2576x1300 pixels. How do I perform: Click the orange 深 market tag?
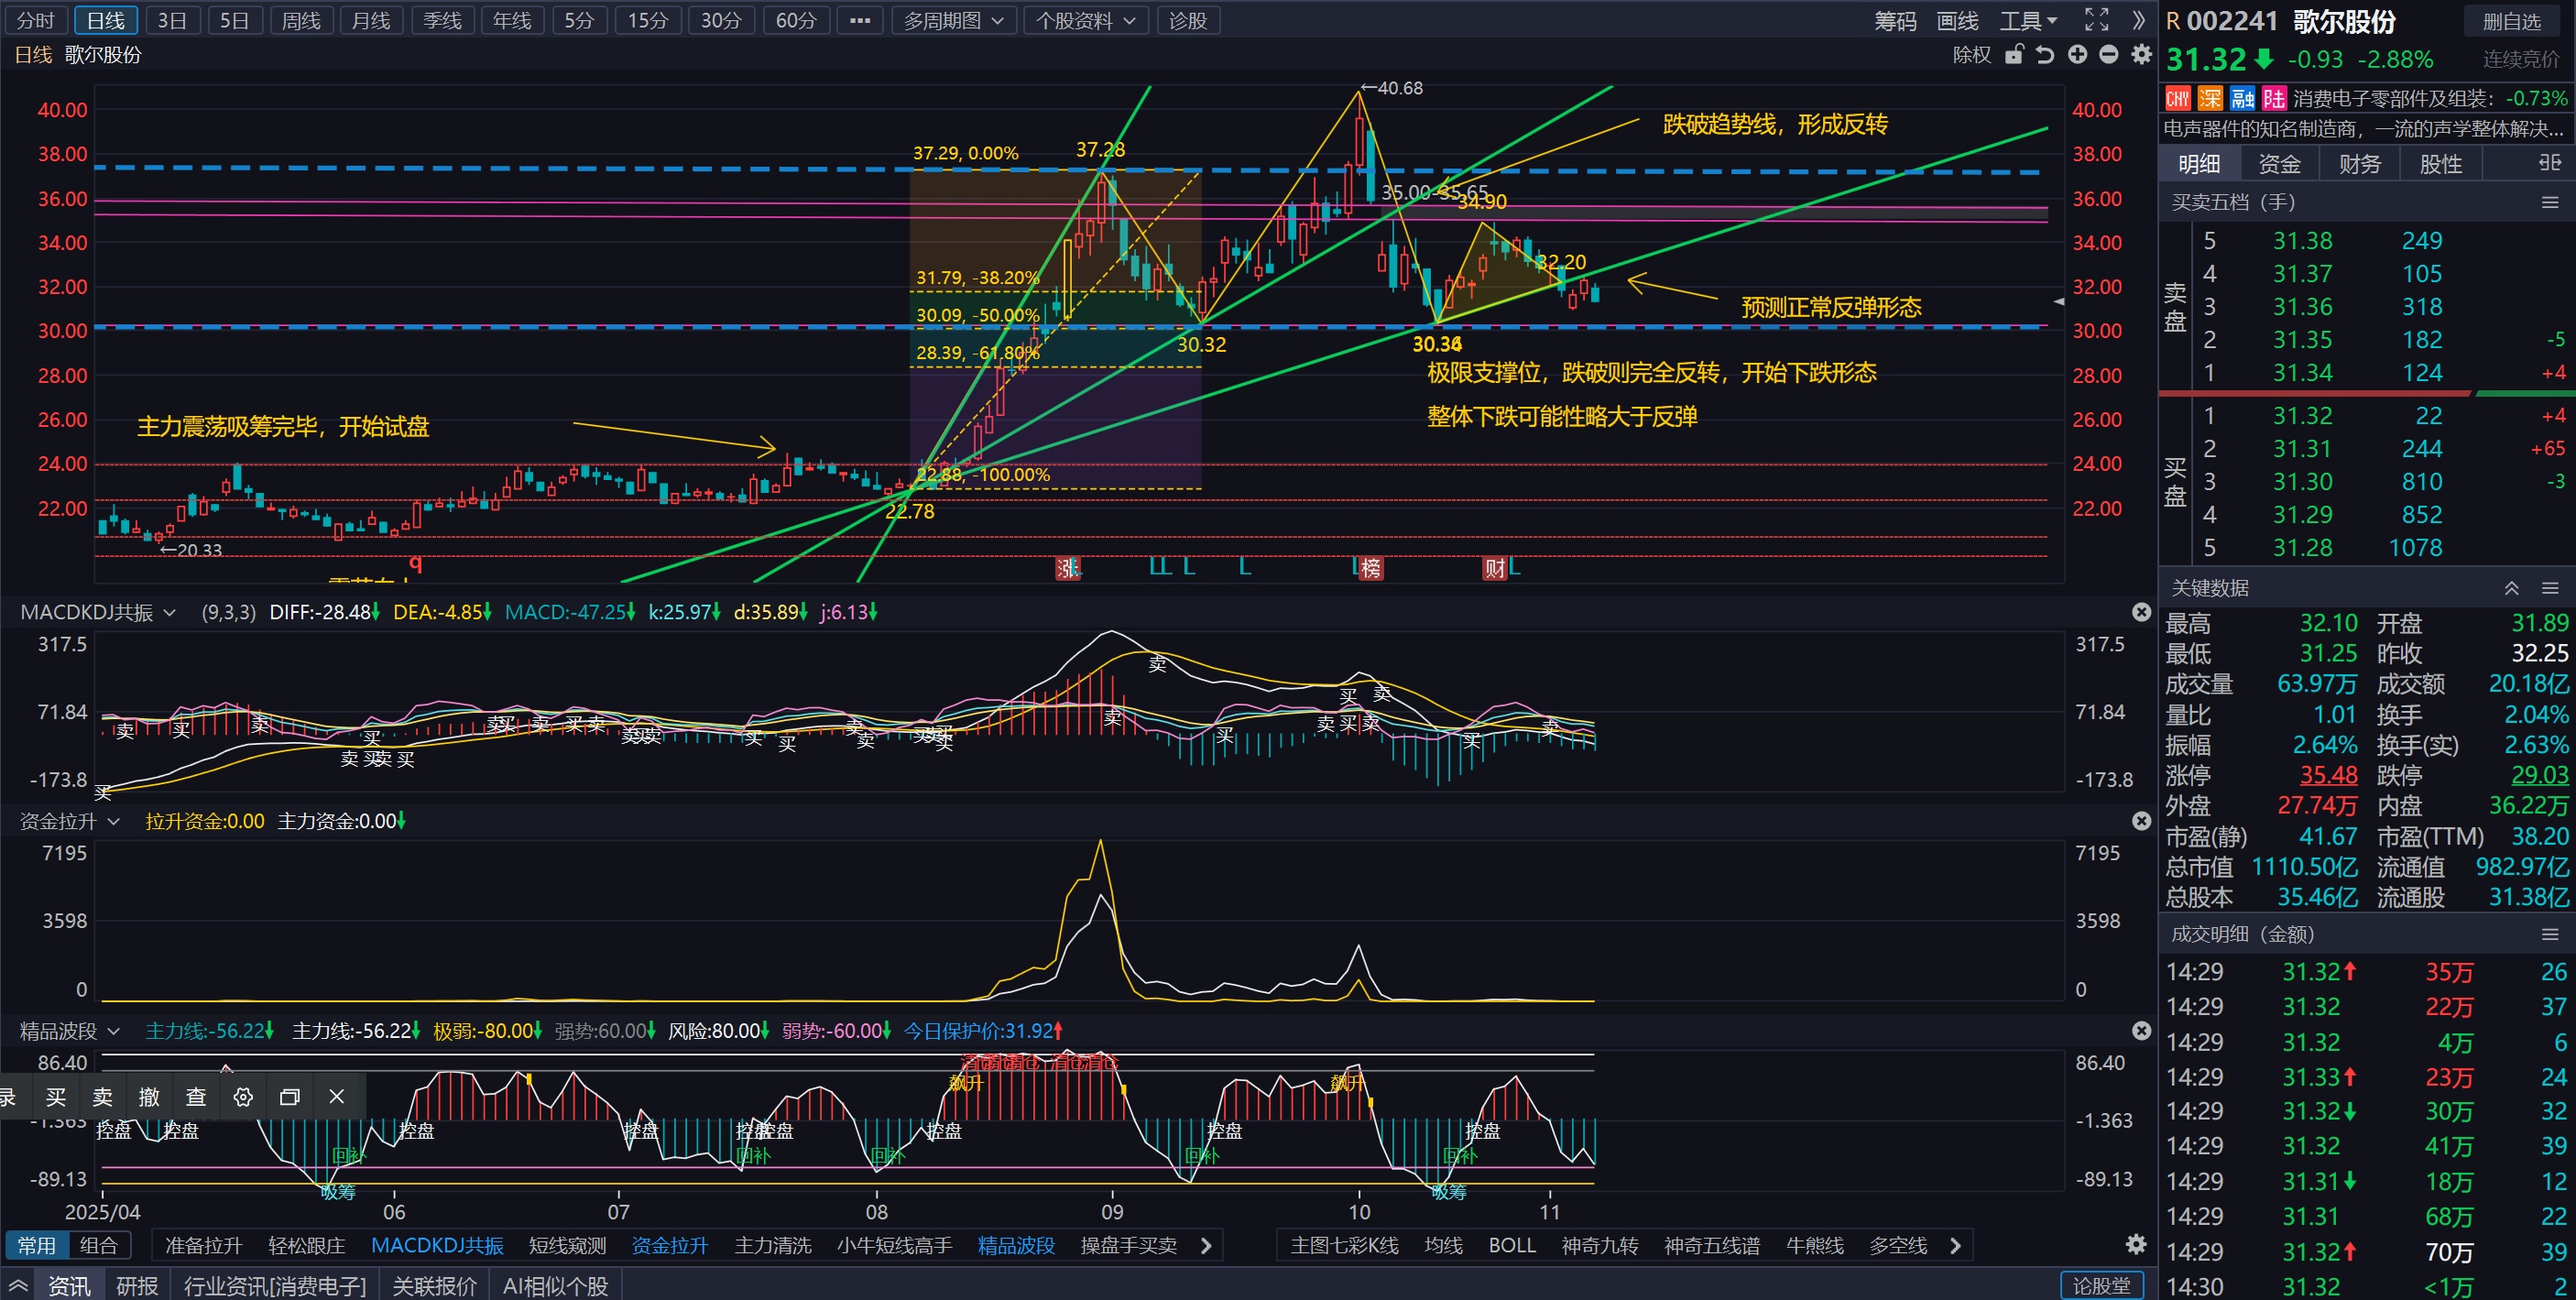[2210, 98]
